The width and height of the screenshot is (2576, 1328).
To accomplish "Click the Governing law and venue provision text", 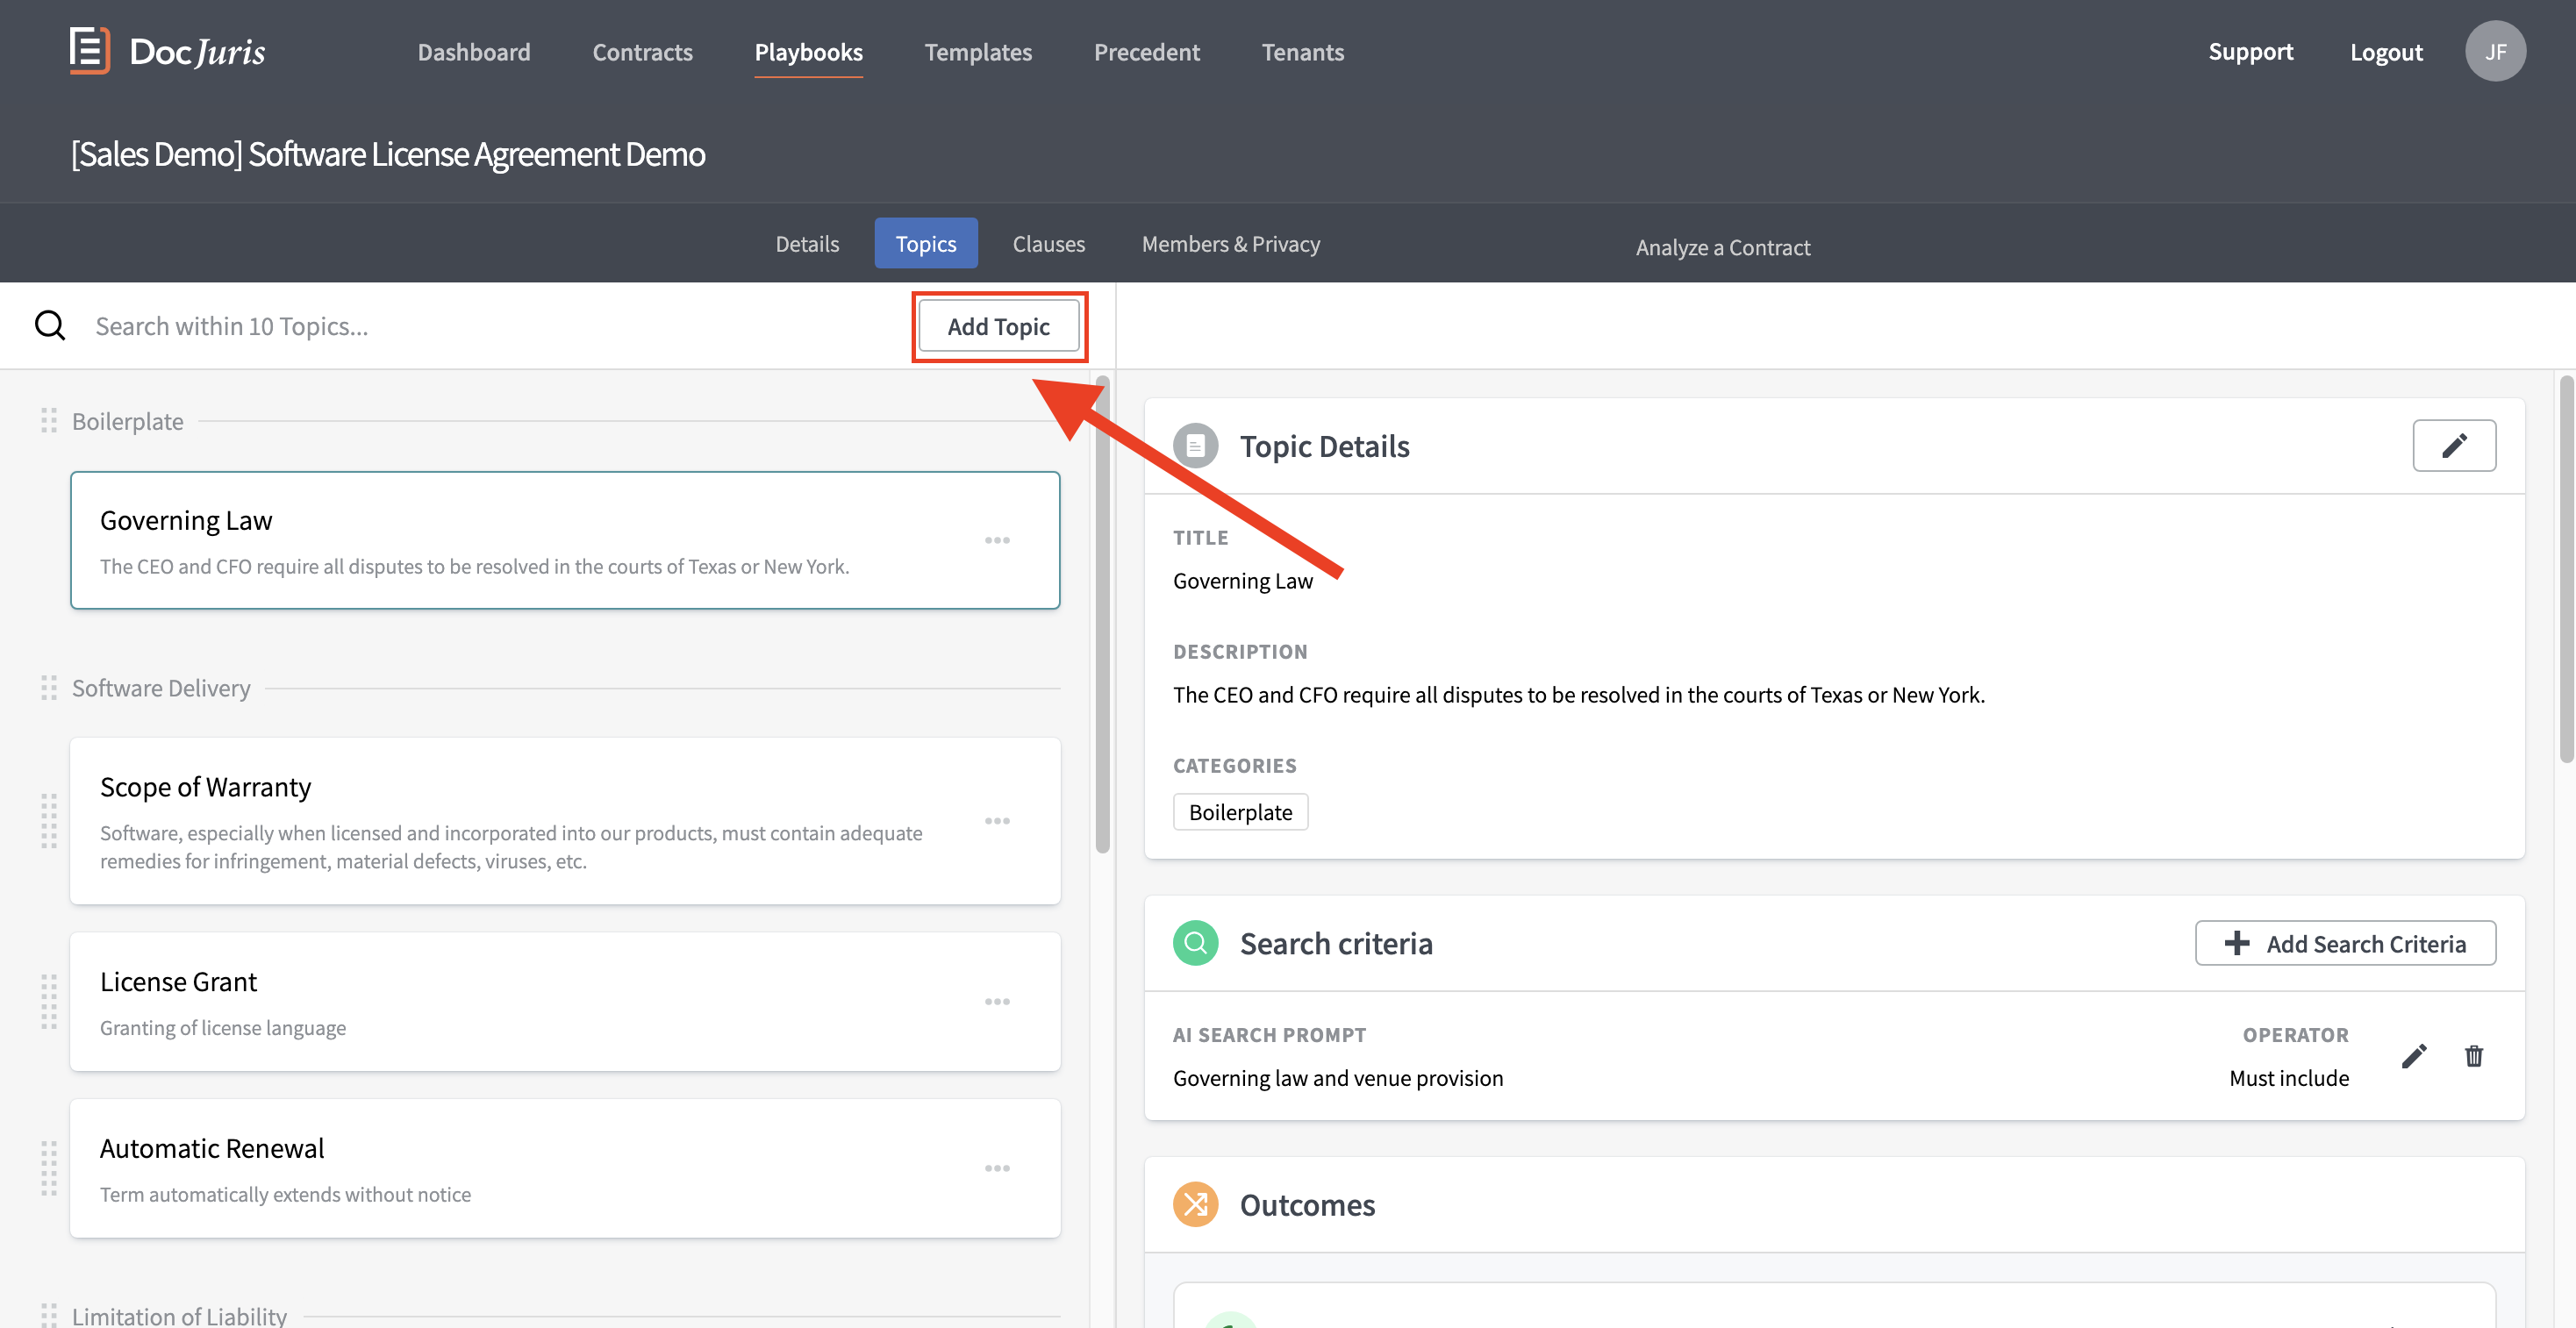I will (x=1338, y=1078).
